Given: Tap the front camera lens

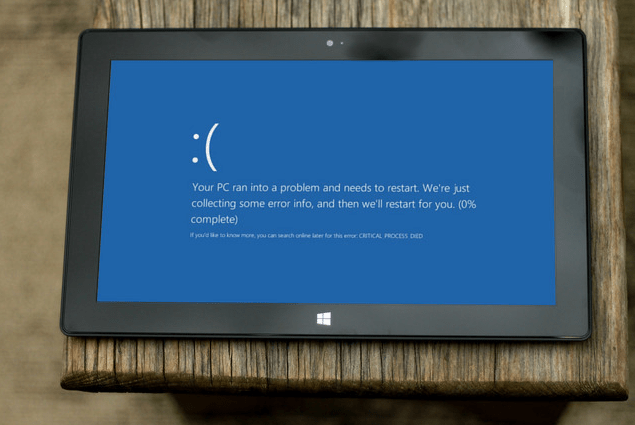Looking at the screenshot, I should point(328,43).
